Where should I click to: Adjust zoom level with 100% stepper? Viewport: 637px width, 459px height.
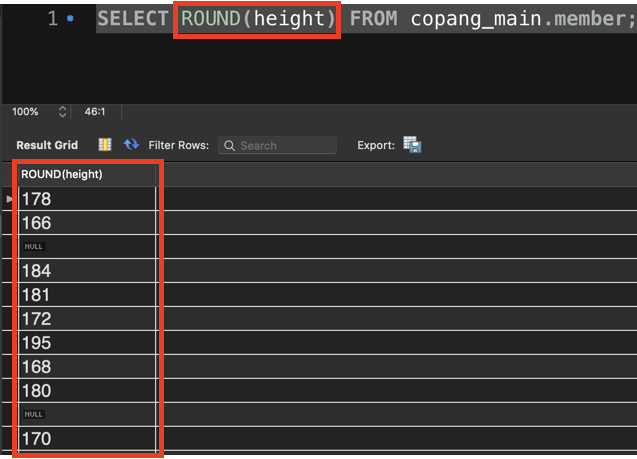pos(62,112)
